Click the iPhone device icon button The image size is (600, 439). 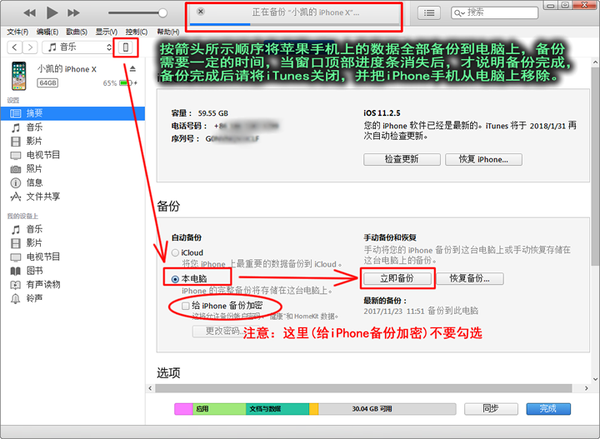[126, 47]
